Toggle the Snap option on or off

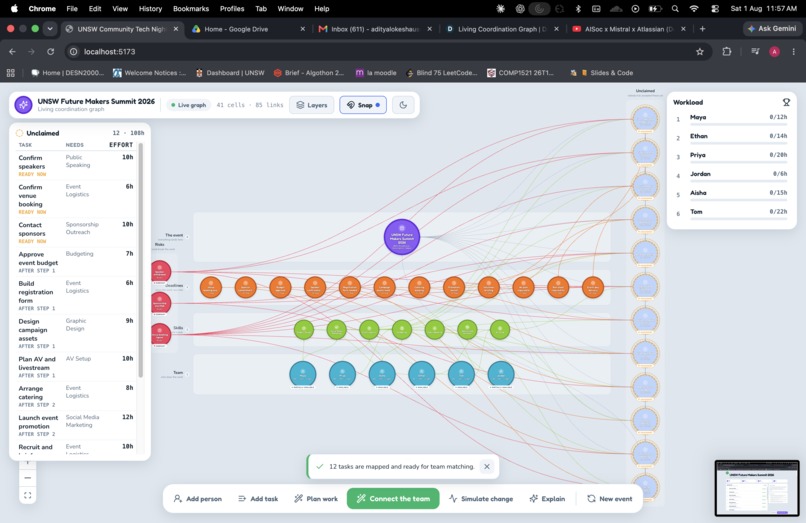pos(363,105)
